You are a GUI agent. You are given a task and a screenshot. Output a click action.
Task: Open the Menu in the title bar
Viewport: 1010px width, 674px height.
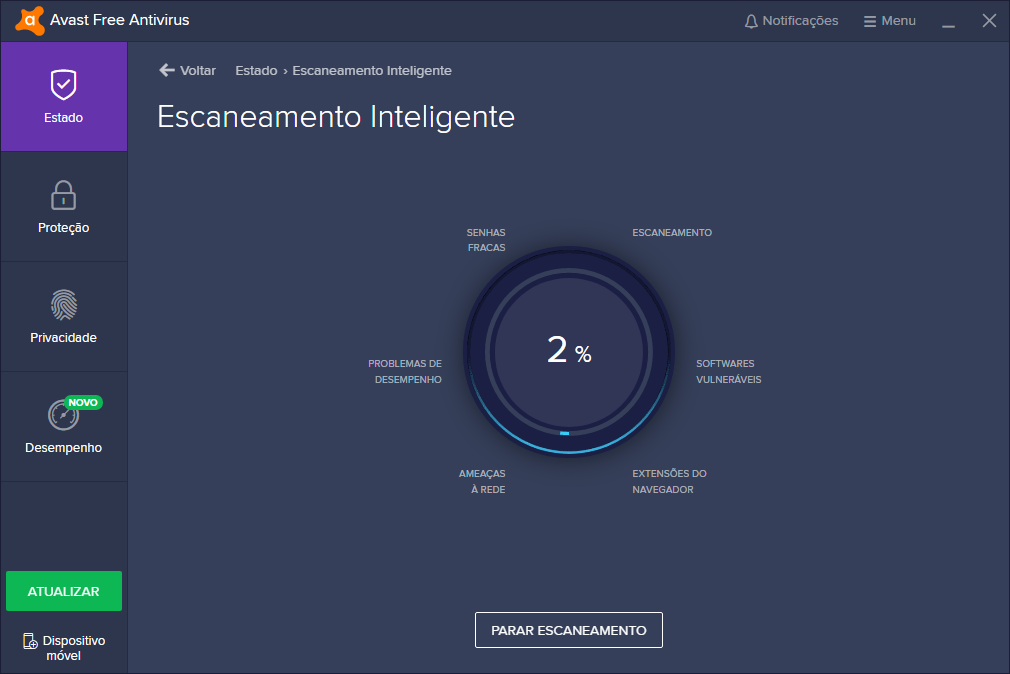[889, 19]
